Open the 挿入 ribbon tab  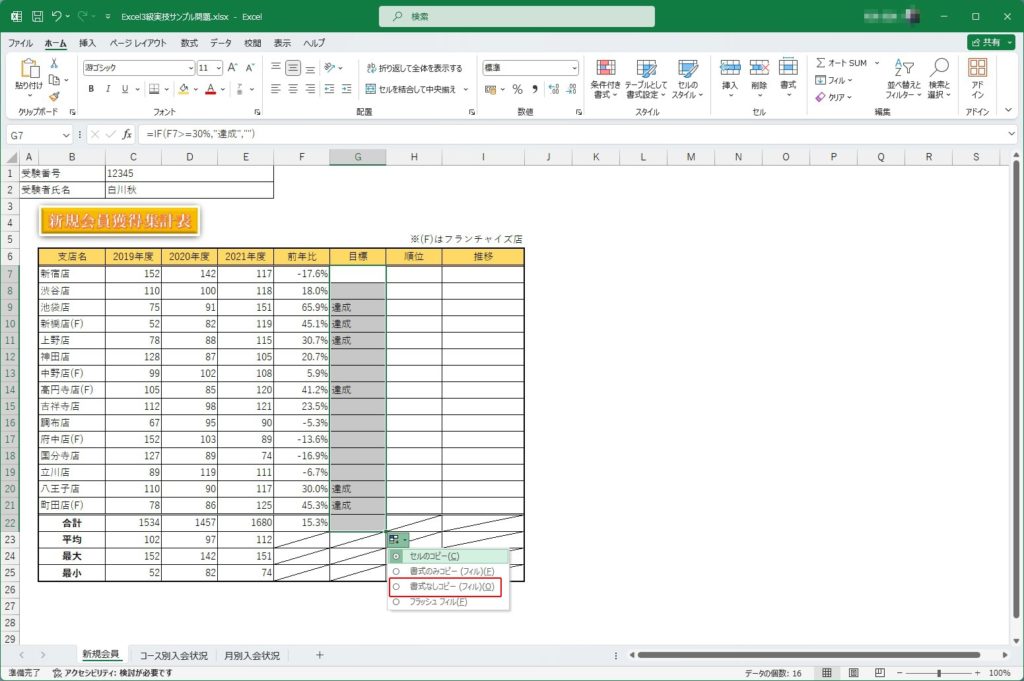[88, 43]
